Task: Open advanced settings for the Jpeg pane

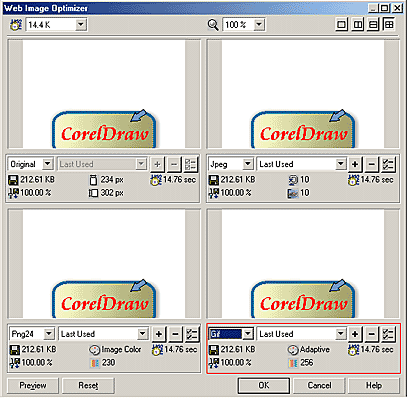Action: (388, 164)
